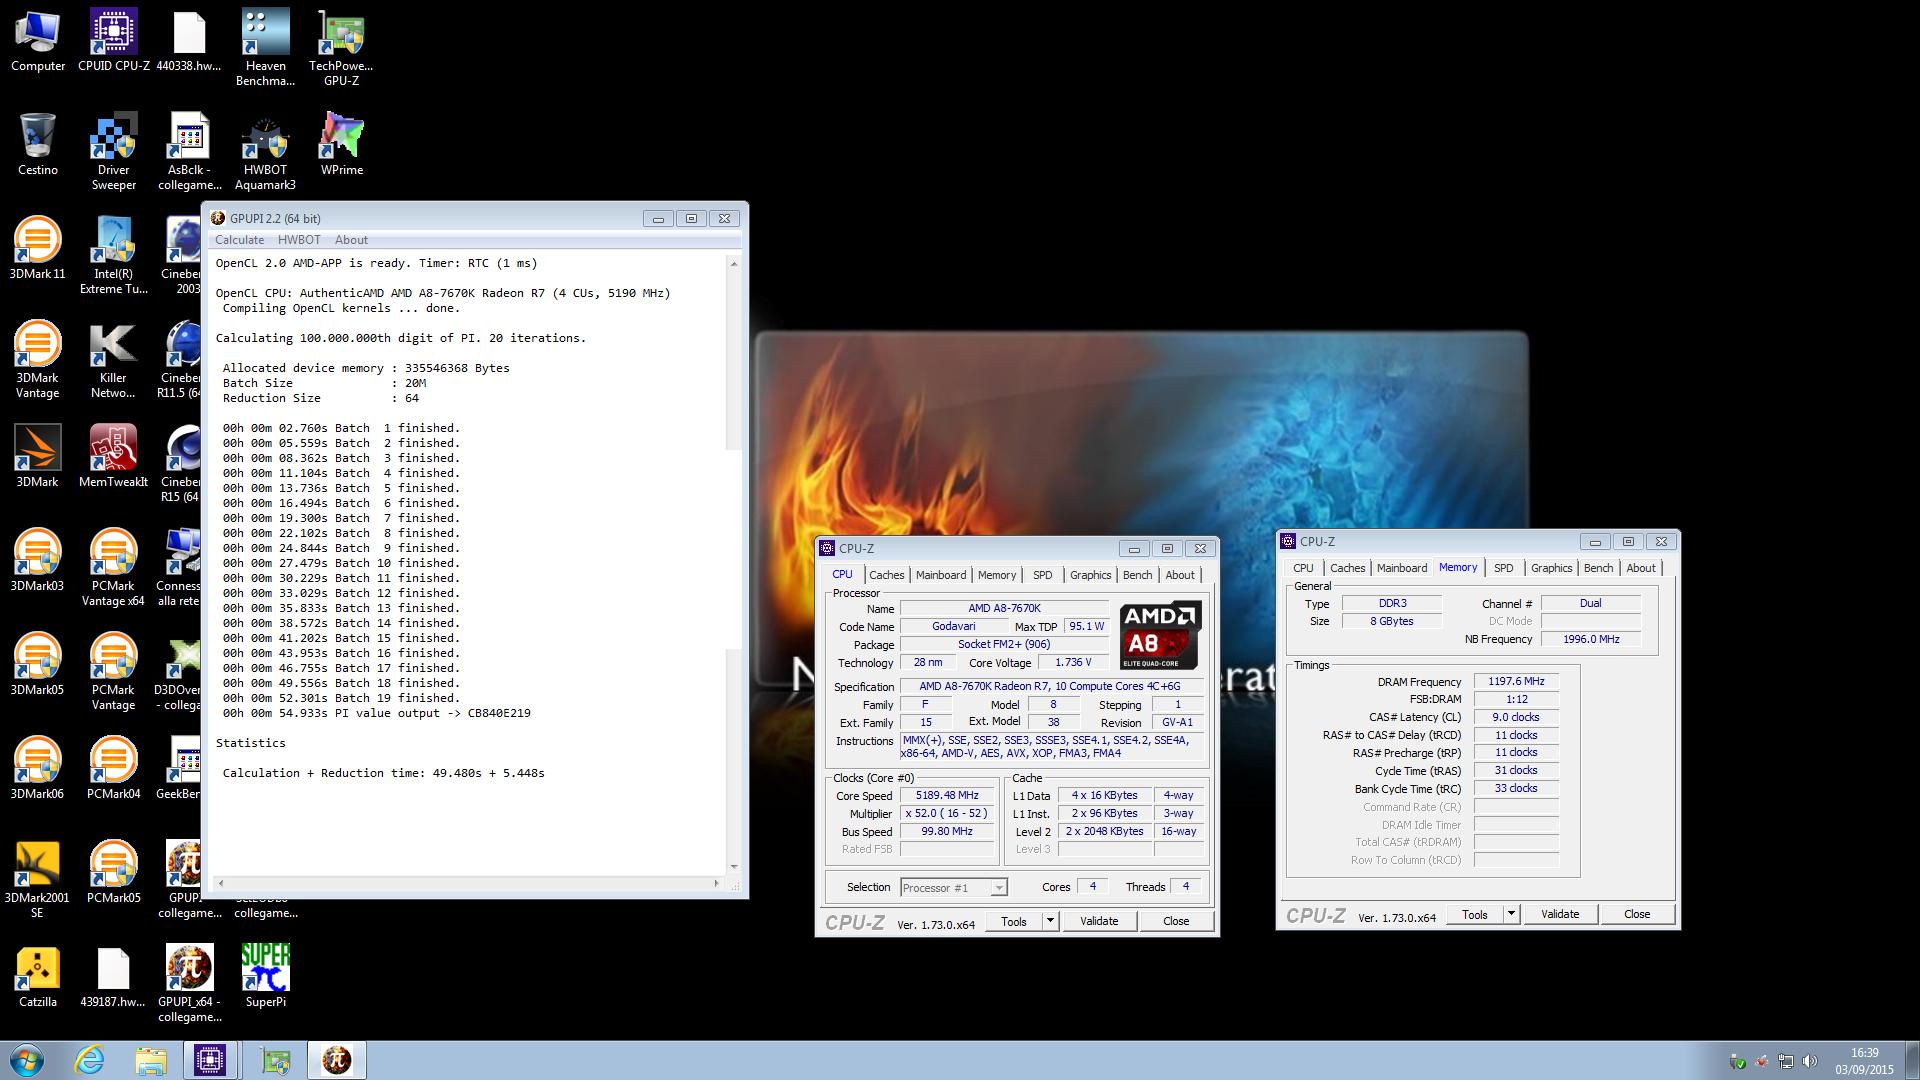Open the Bench tab in CPU-Z CPU window
1920x1080 pixels.
tap(1137, 575)
